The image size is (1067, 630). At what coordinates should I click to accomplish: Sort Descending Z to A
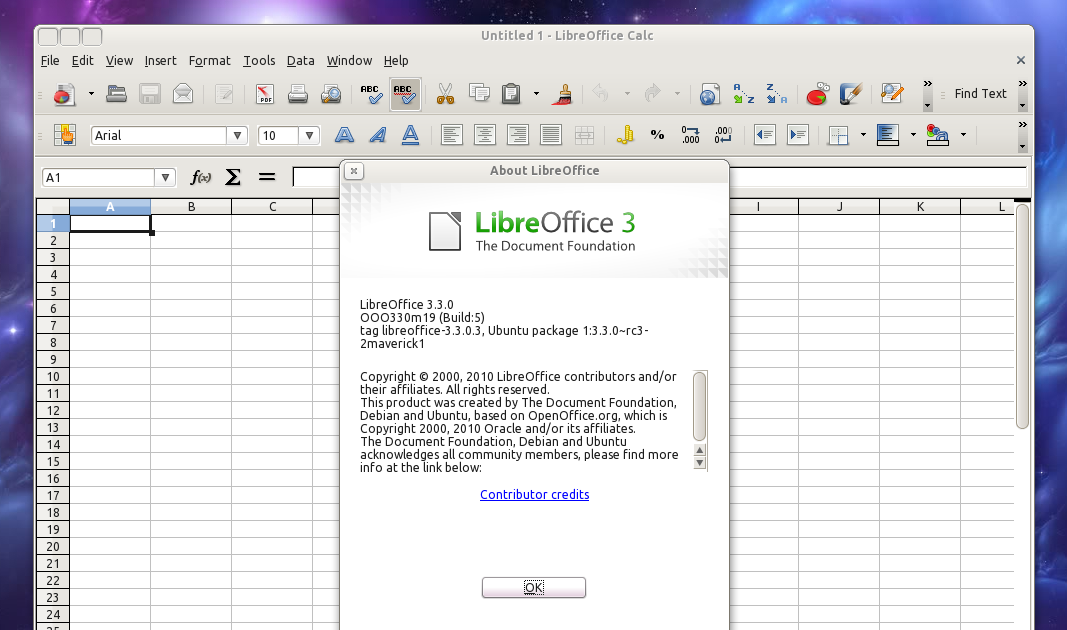(x=776, y=94)
